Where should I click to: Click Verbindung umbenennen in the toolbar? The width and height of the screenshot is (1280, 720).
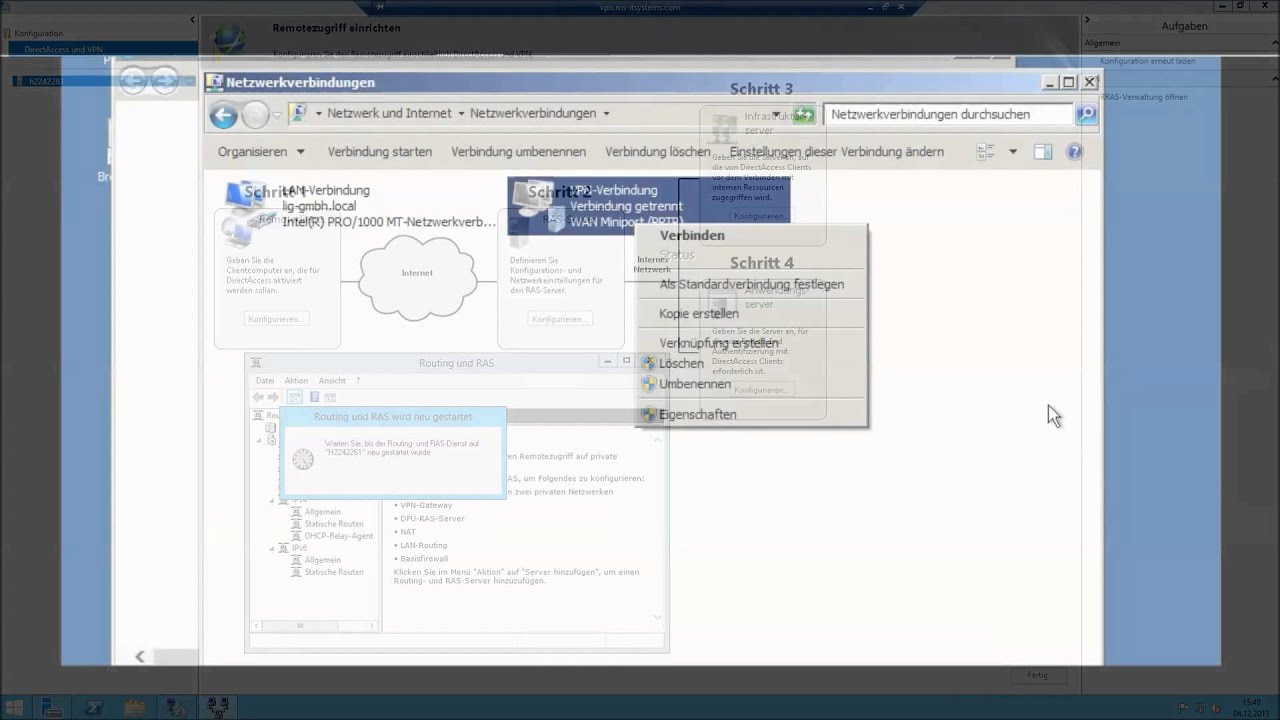pos(518,152)
